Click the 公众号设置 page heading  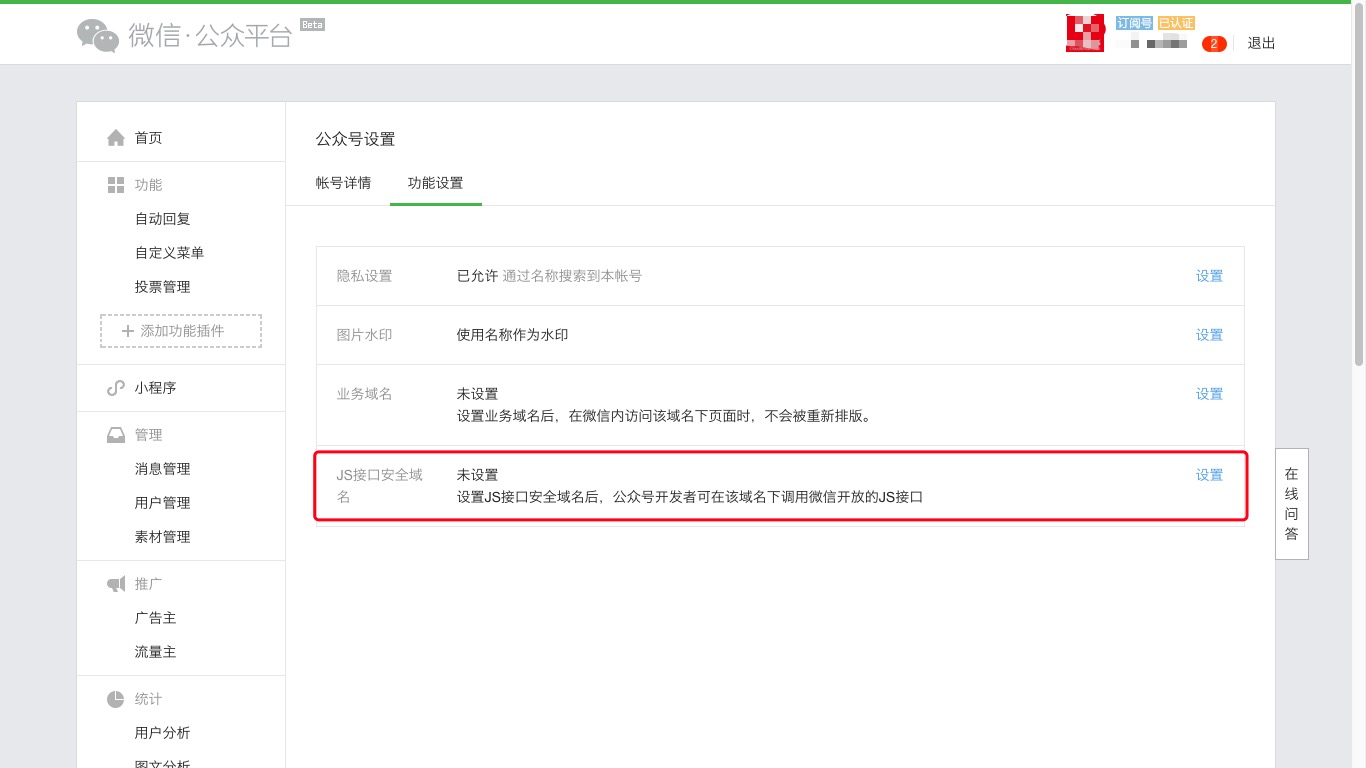(x=356, y=139)
